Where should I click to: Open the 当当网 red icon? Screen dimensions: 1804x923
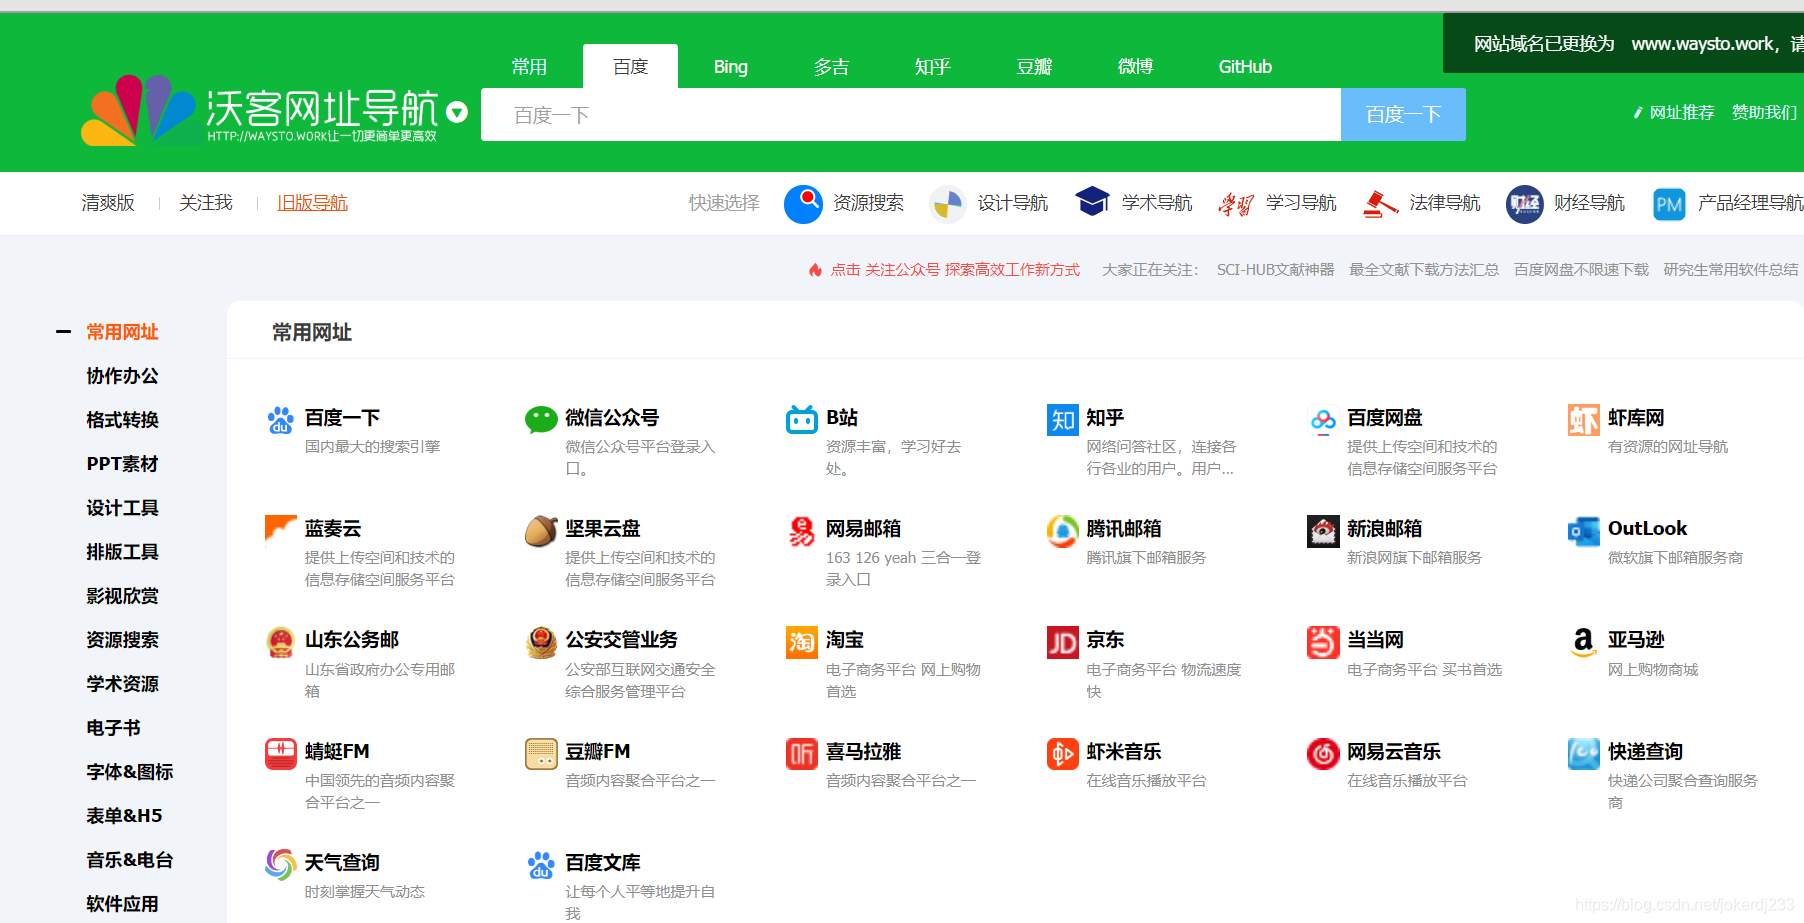(x=1323, y=642)
